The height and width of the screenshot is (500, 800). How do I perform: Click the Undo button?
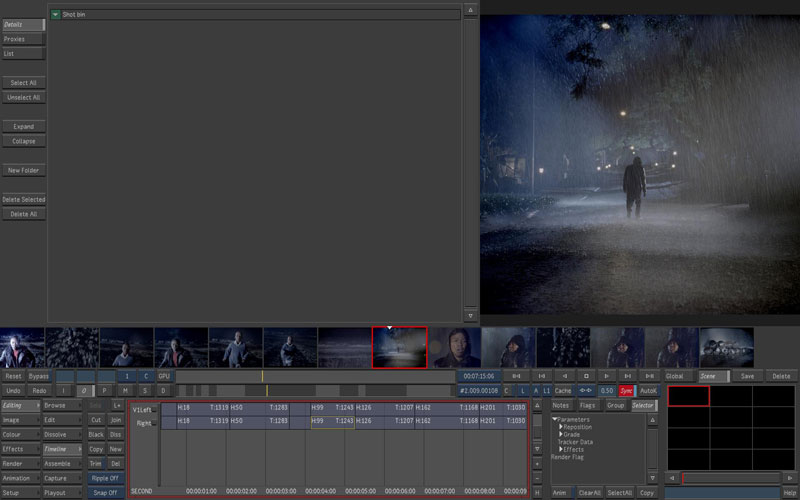pyautogui.click(x=13, y=391)
